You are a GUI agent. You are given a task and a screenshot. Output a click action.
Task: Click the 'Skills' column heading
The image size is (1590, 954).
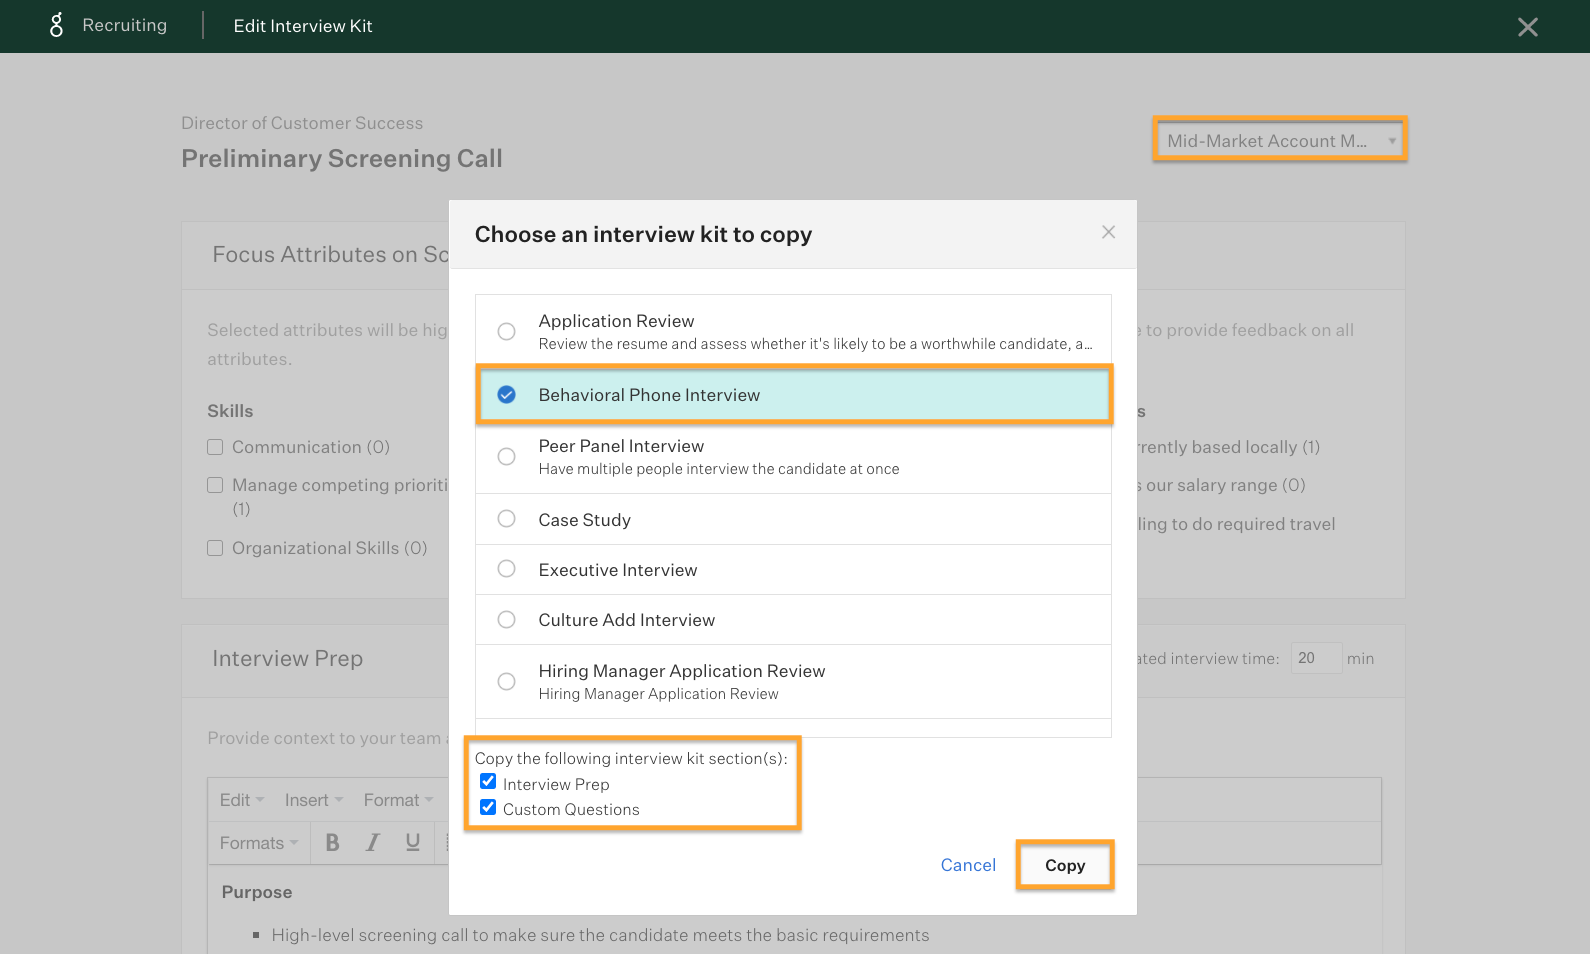(x=230, y=411)
